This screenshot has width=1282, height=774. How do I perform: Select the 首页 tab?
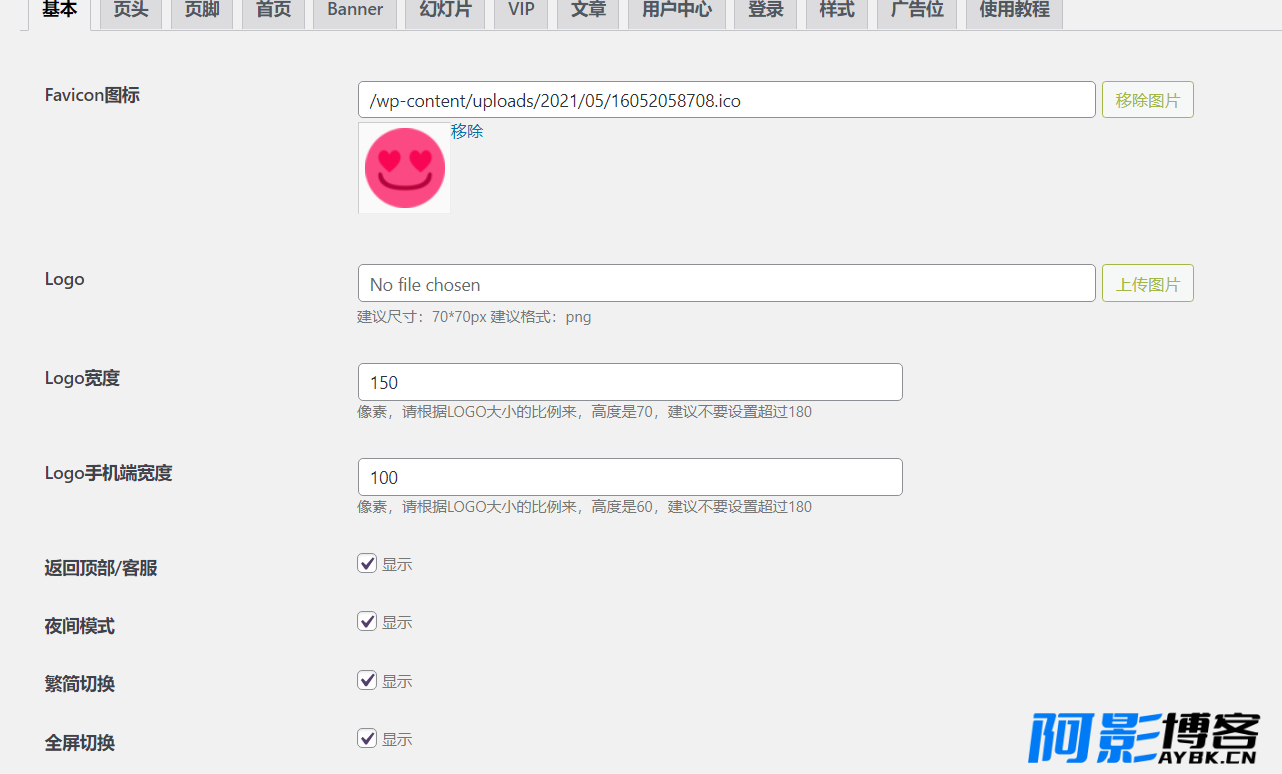273,11
